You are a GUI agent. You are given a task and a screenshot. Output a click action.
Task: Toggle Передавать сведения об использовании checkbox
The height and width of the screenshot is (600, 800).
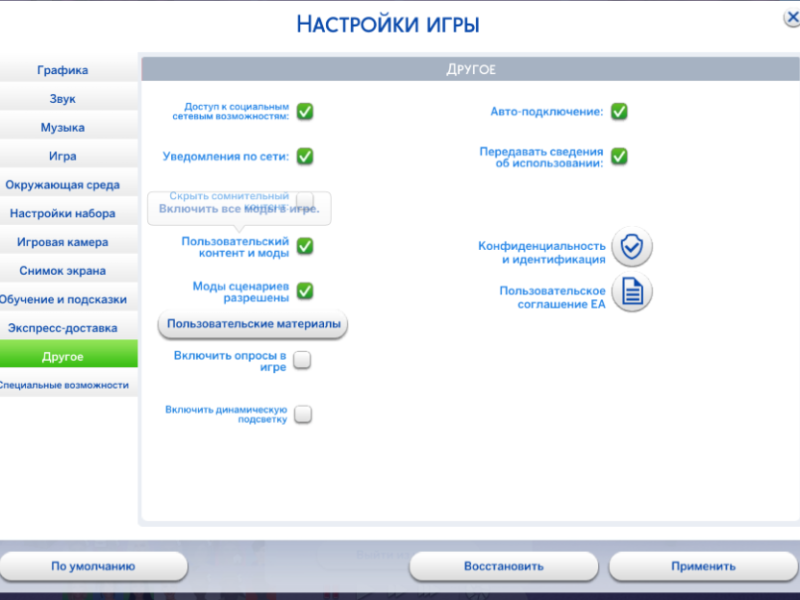point(619,156)
